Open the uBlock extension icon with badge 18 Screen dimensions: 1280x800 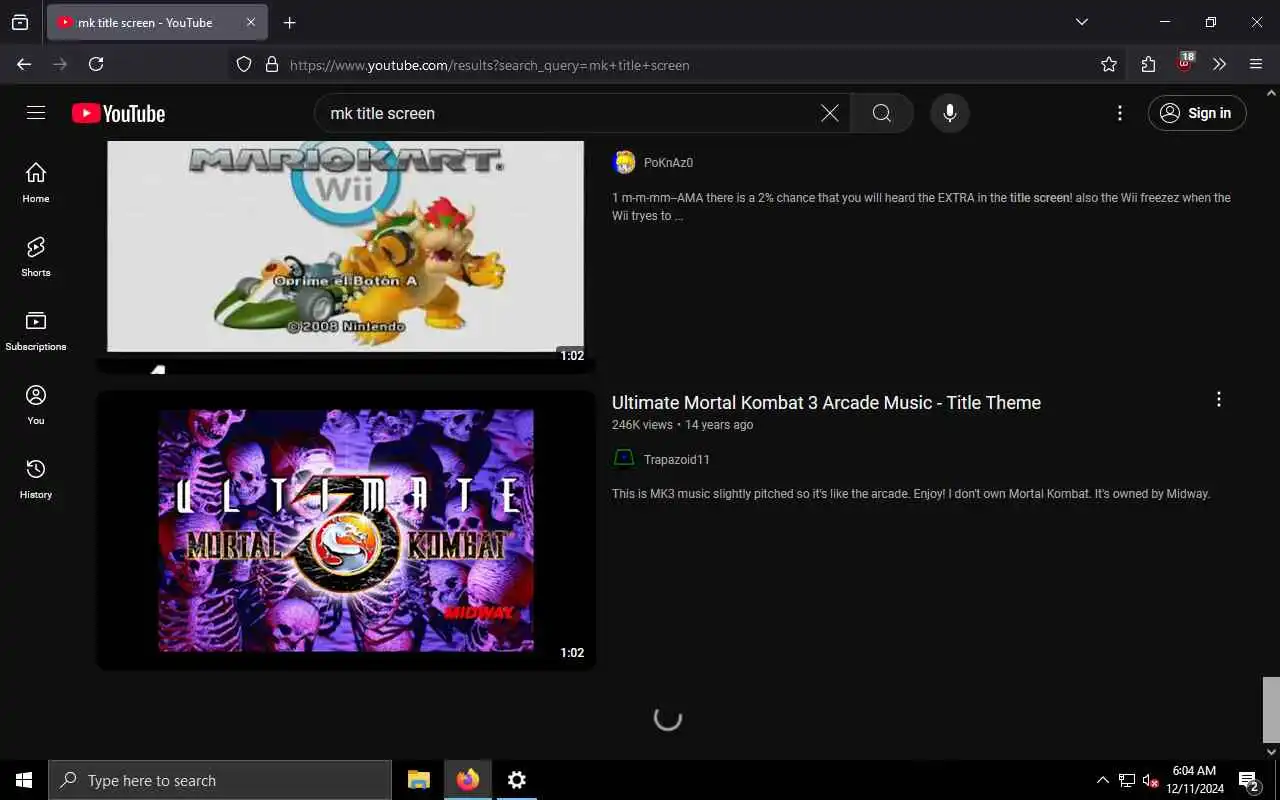[x=1185, y=63]
